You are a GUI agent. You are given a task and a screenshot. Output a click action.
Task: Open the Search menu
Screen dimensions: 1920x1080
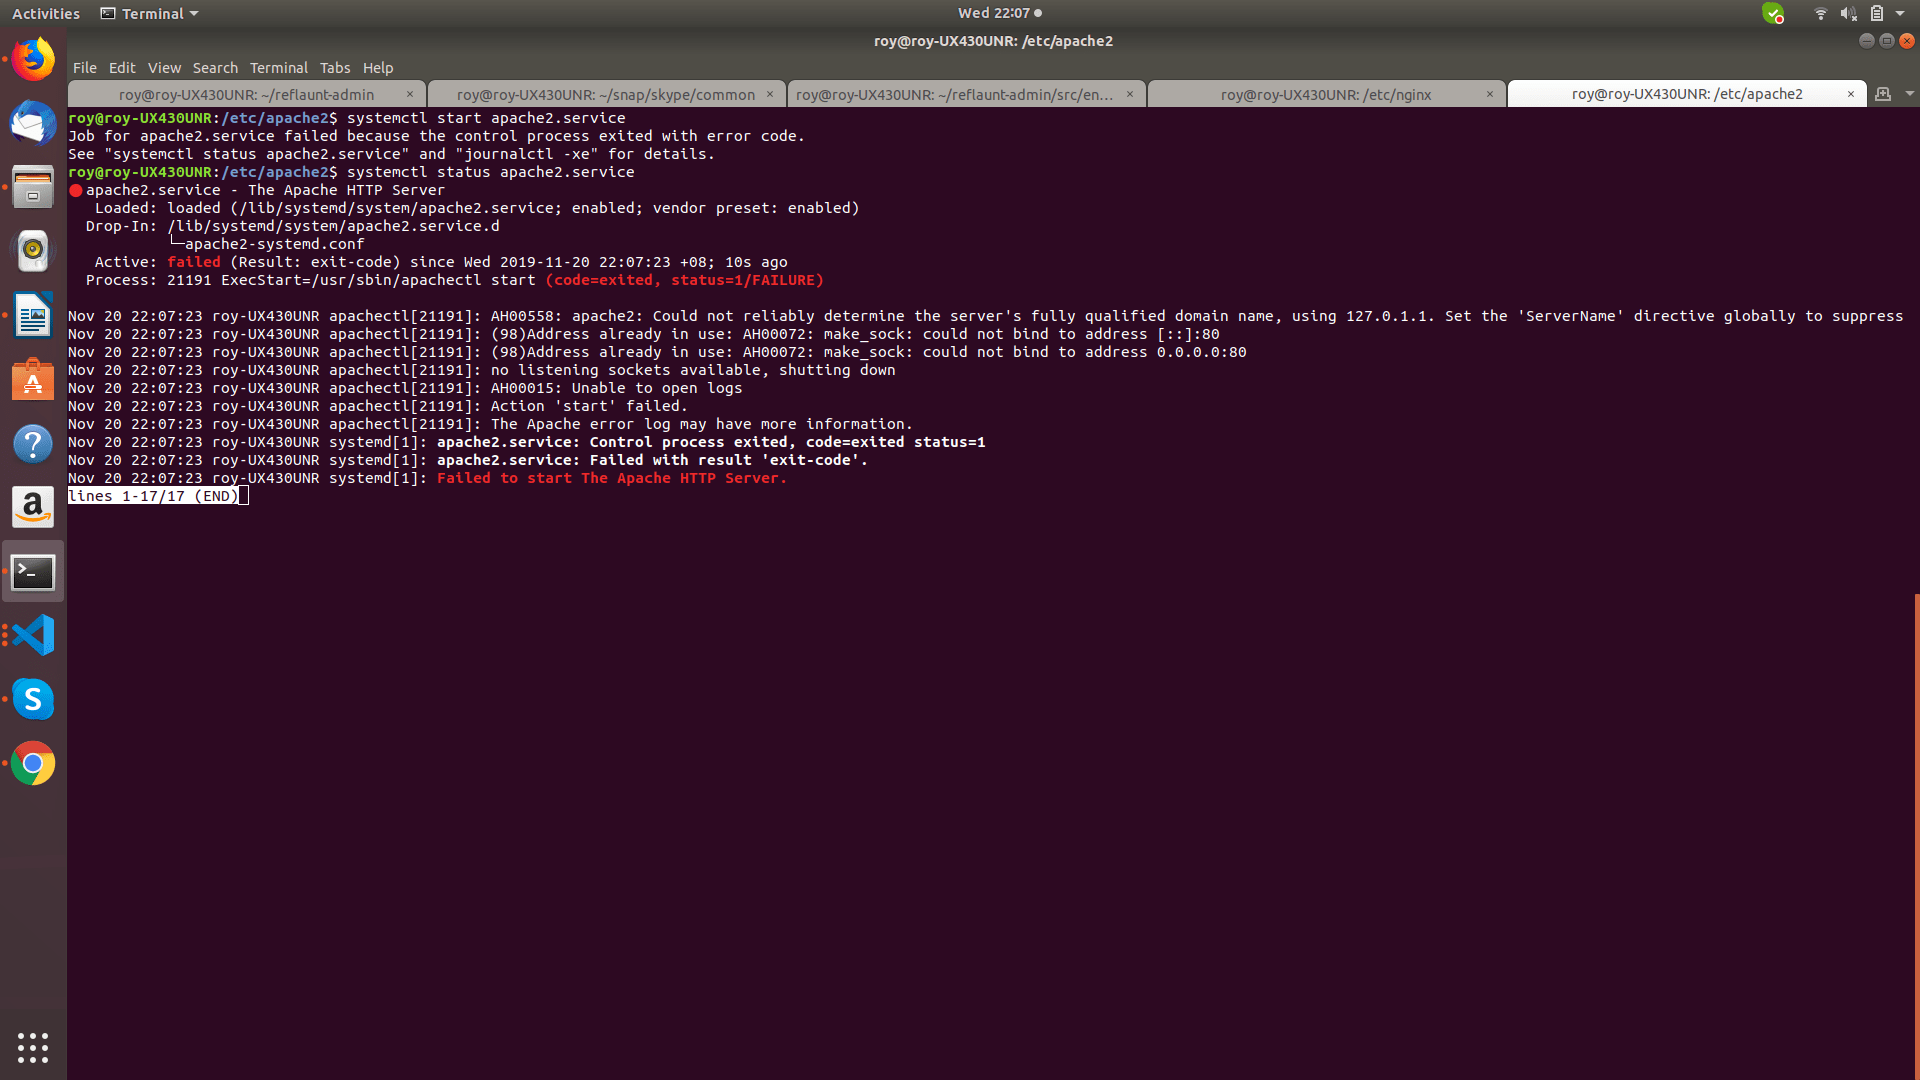[x=215, y=68]
